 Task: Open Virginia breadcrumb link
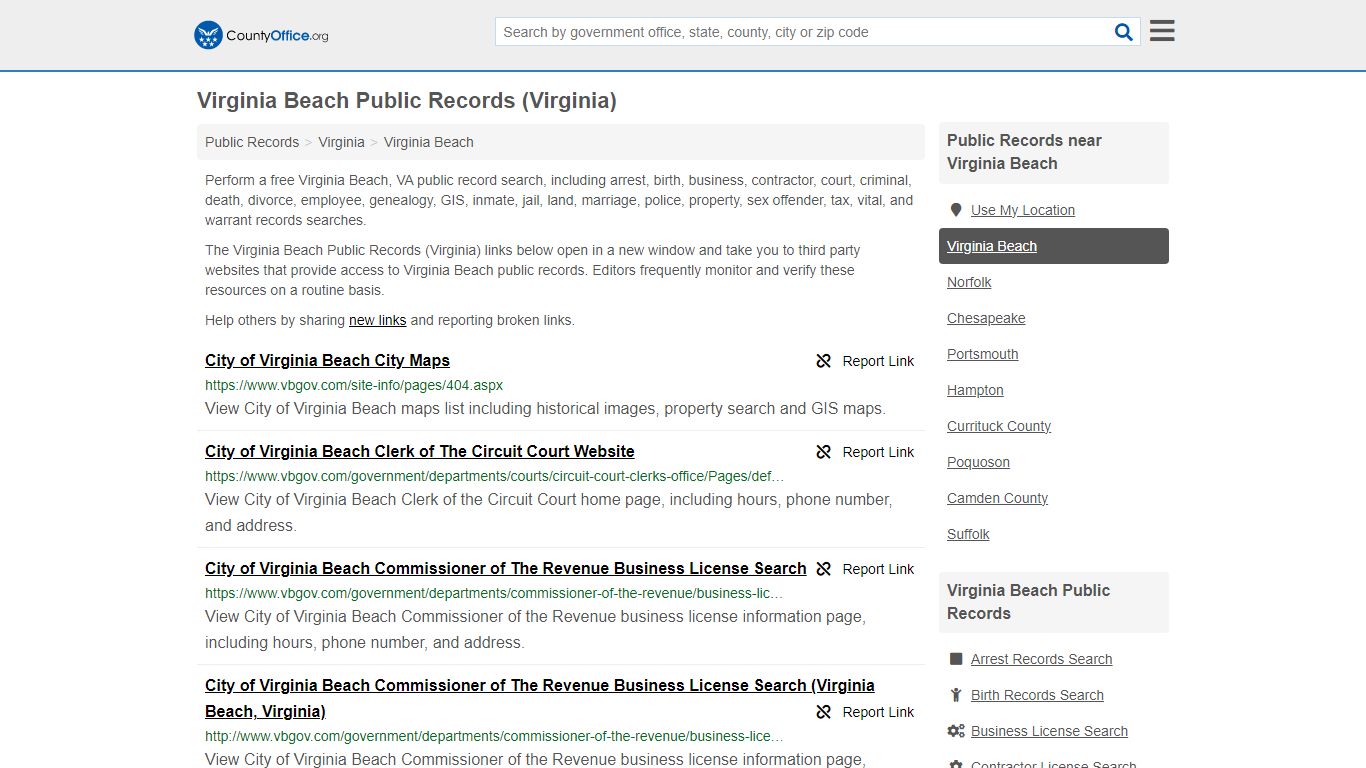point(341,142)
